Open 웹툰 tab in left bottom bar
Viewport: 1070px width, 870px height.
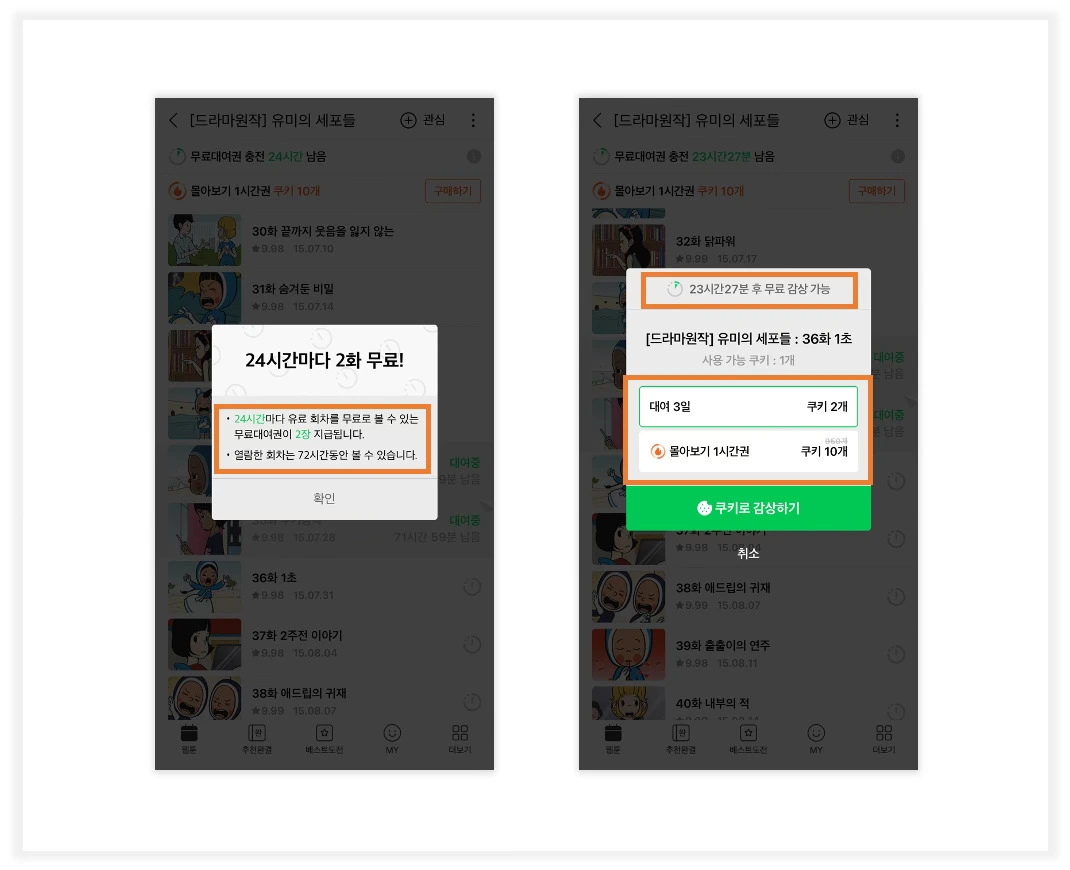point(189,739)
